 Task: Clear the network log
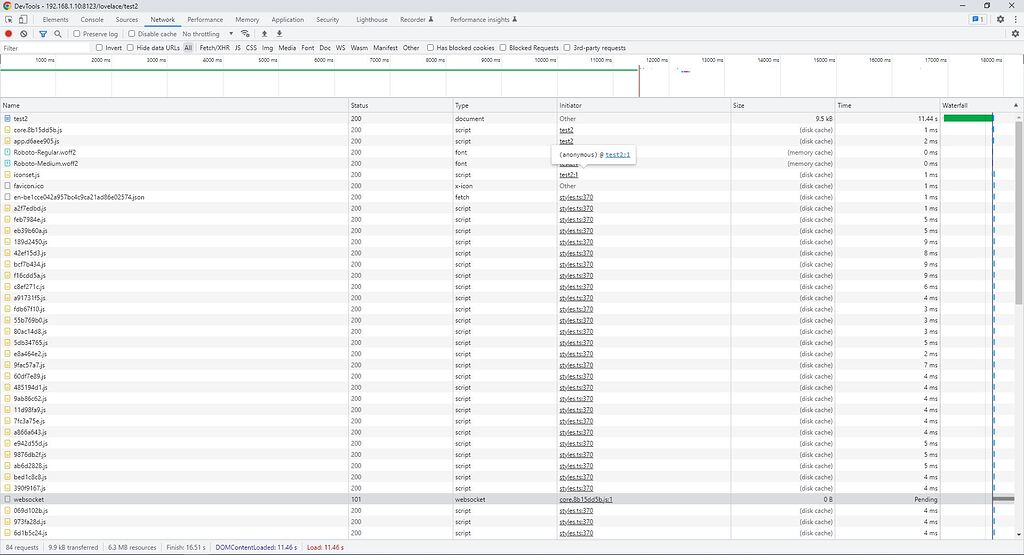[x=24, y=34]
